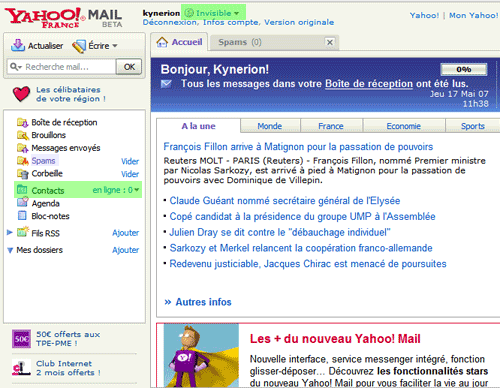Click the Boîte de réception folder icon

point(22,123)
